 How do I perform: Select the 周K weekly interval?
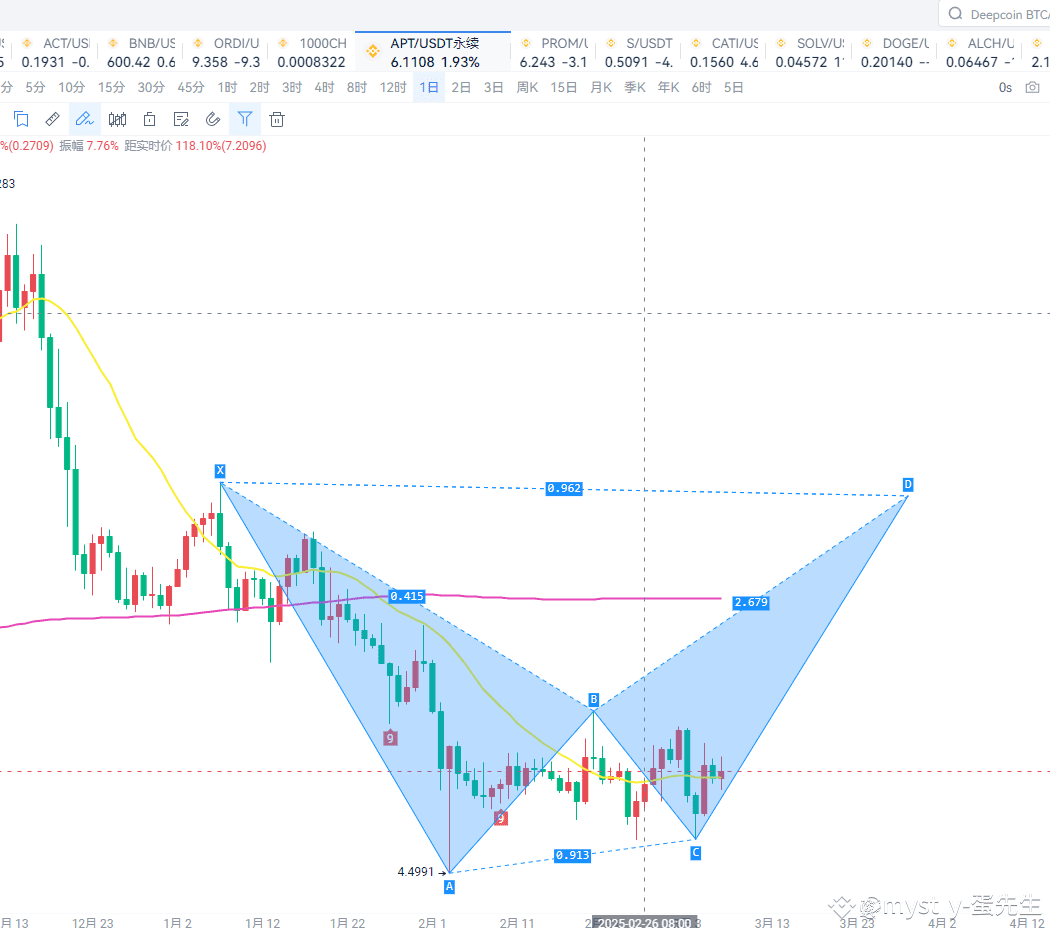[x=525, y=87]
